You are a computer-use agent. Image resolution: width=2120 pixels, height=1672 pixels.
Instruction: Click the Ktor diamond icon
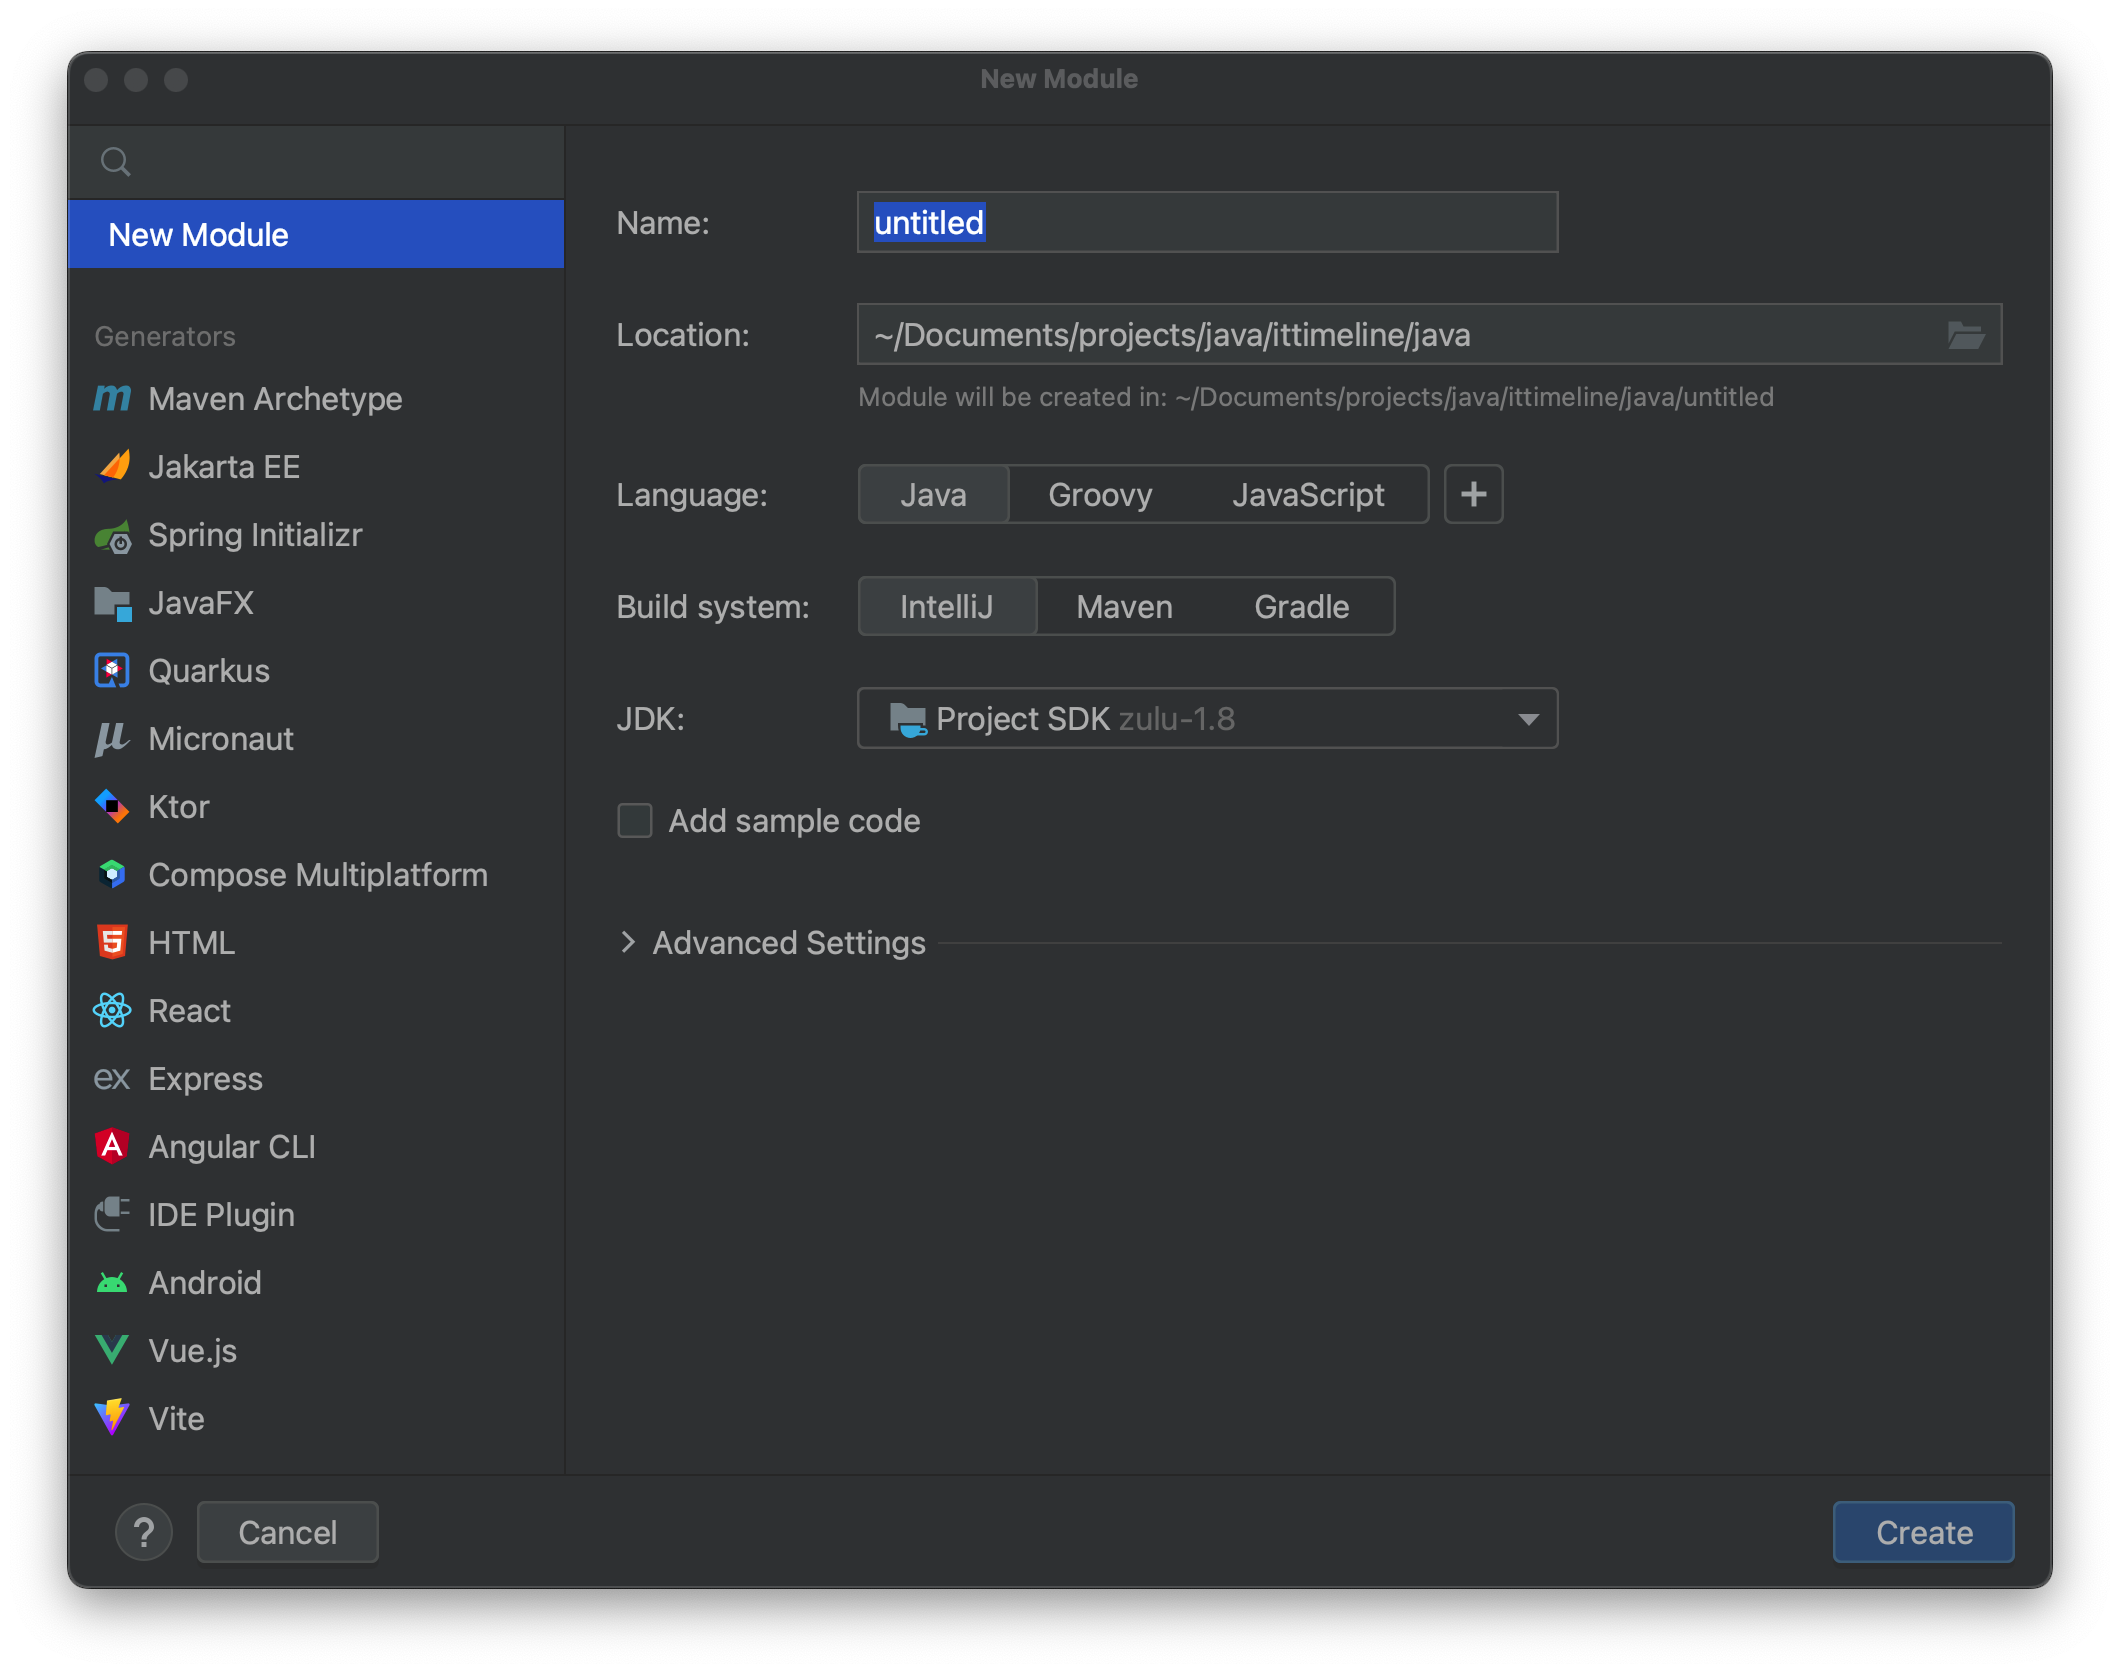(112, 807)
